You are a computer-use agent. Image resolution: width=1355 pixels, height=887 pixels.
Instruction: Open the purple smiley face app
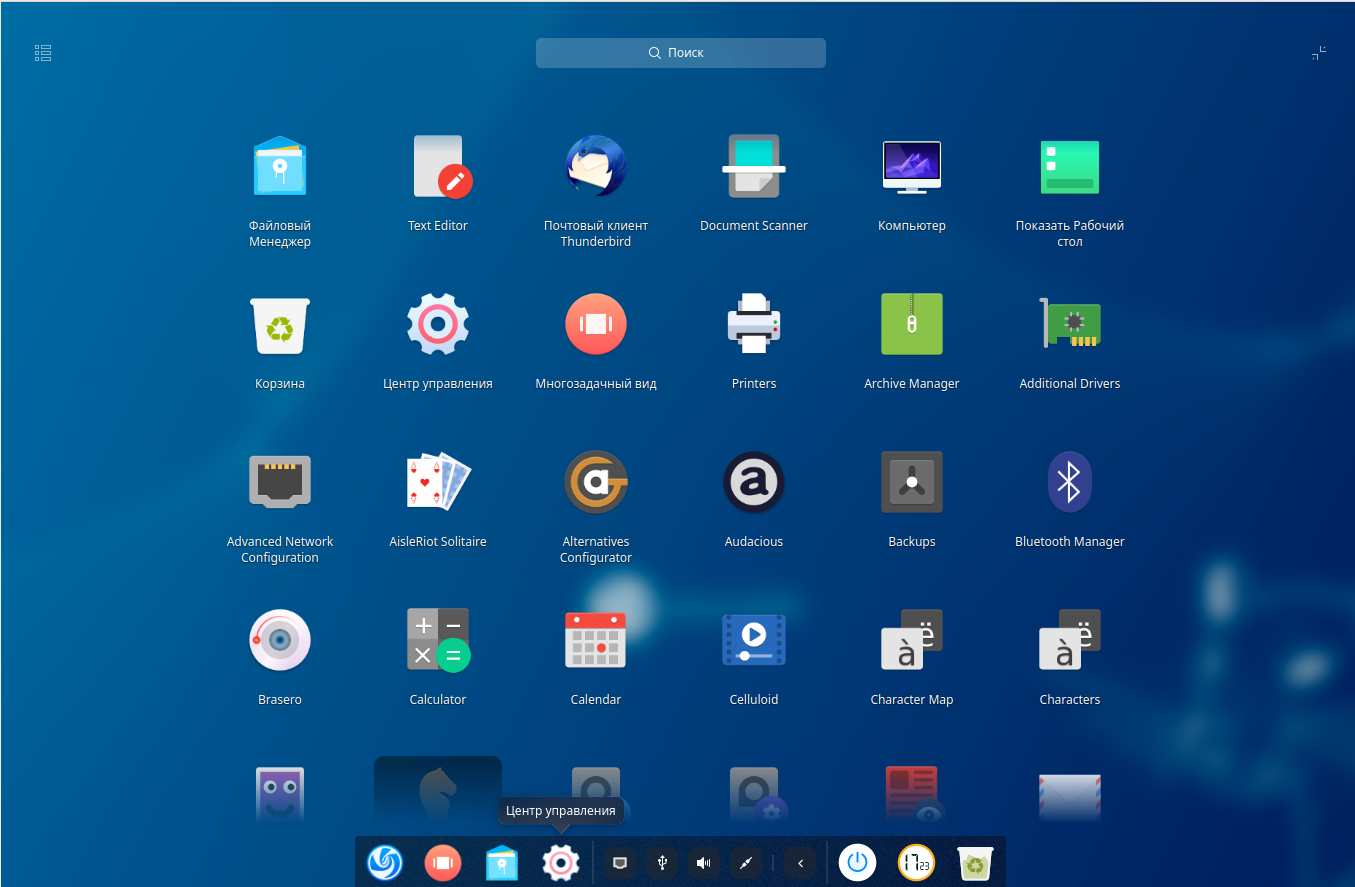(280, 794)
